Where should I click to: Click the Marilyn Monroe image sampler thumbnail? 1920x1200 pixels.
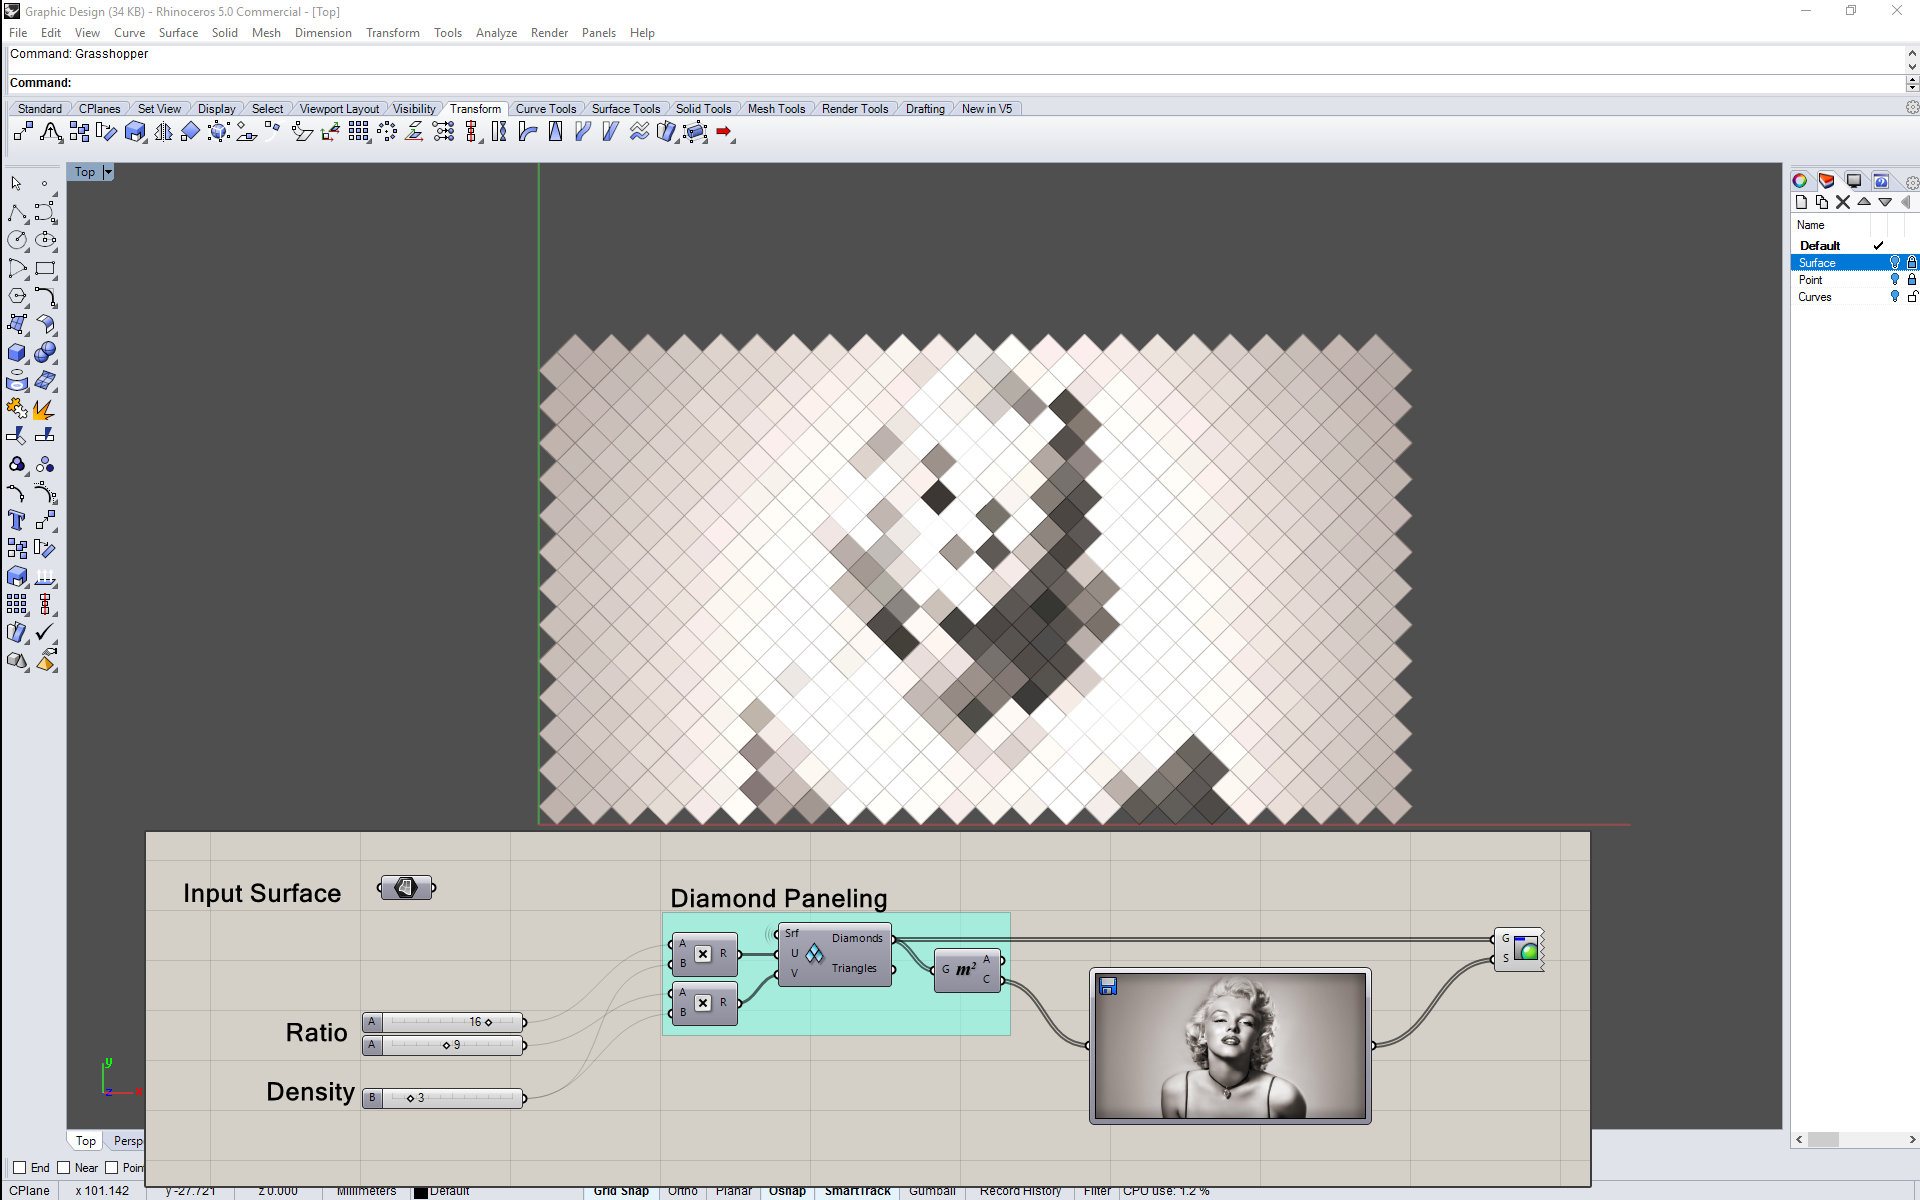(x=1230, y=1046)
